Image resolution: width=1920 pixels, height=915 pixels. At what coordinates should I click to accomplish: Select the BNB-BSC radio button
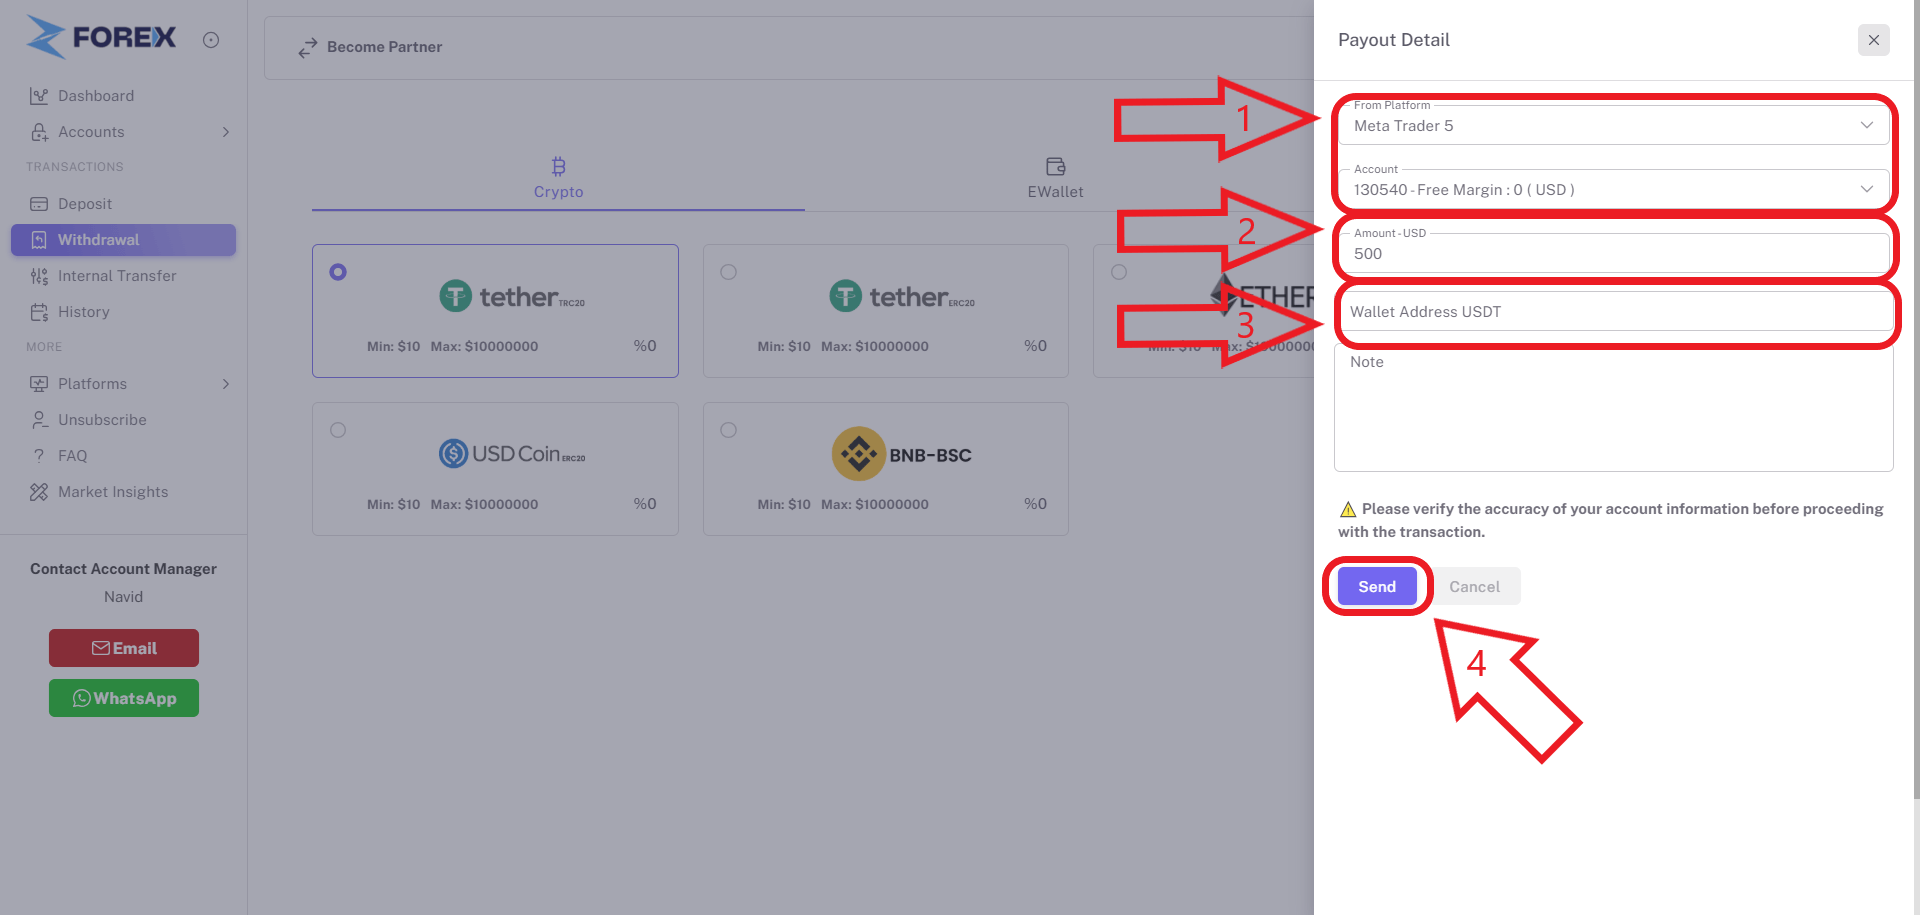pos(728,430)
